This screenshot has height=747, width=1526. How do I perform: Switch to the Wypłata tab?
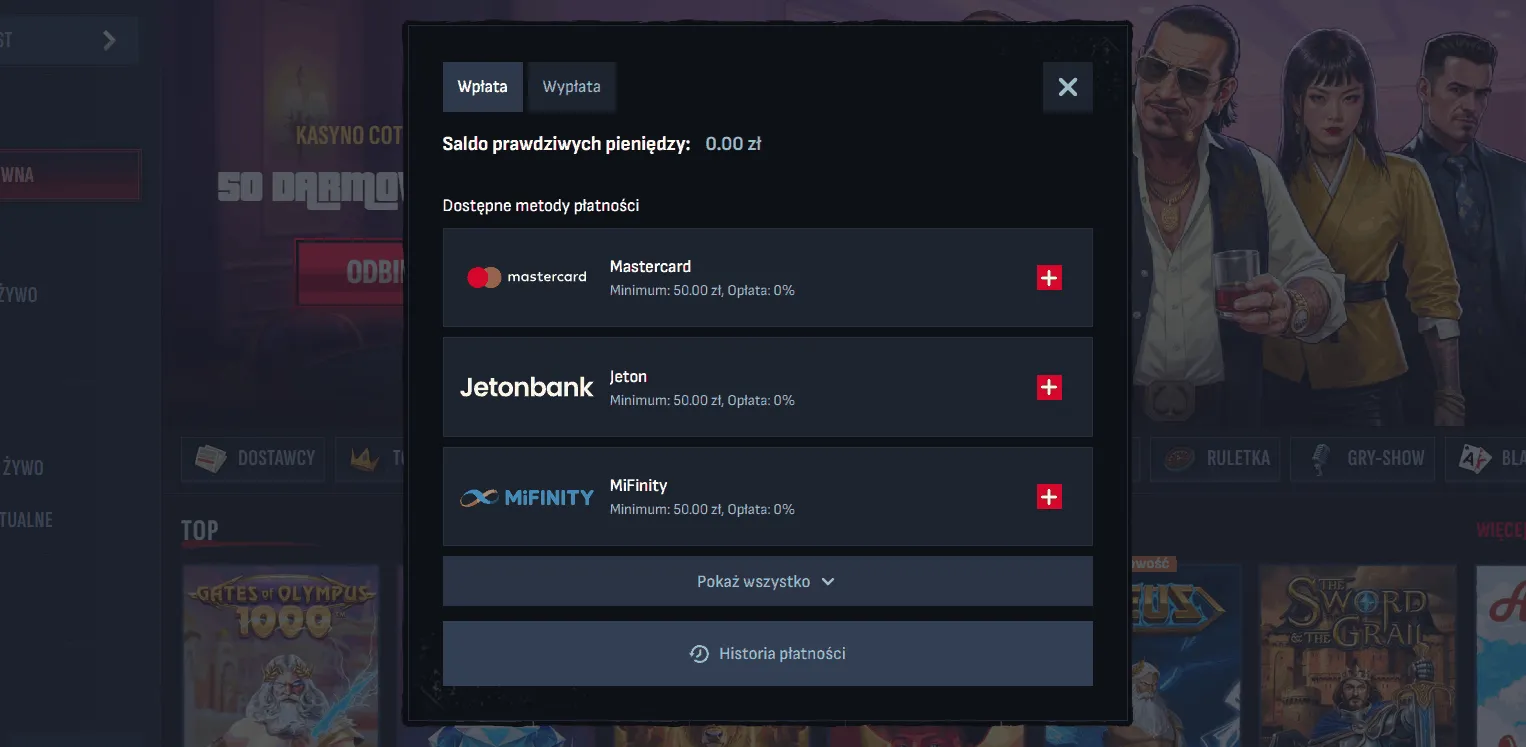571,87
